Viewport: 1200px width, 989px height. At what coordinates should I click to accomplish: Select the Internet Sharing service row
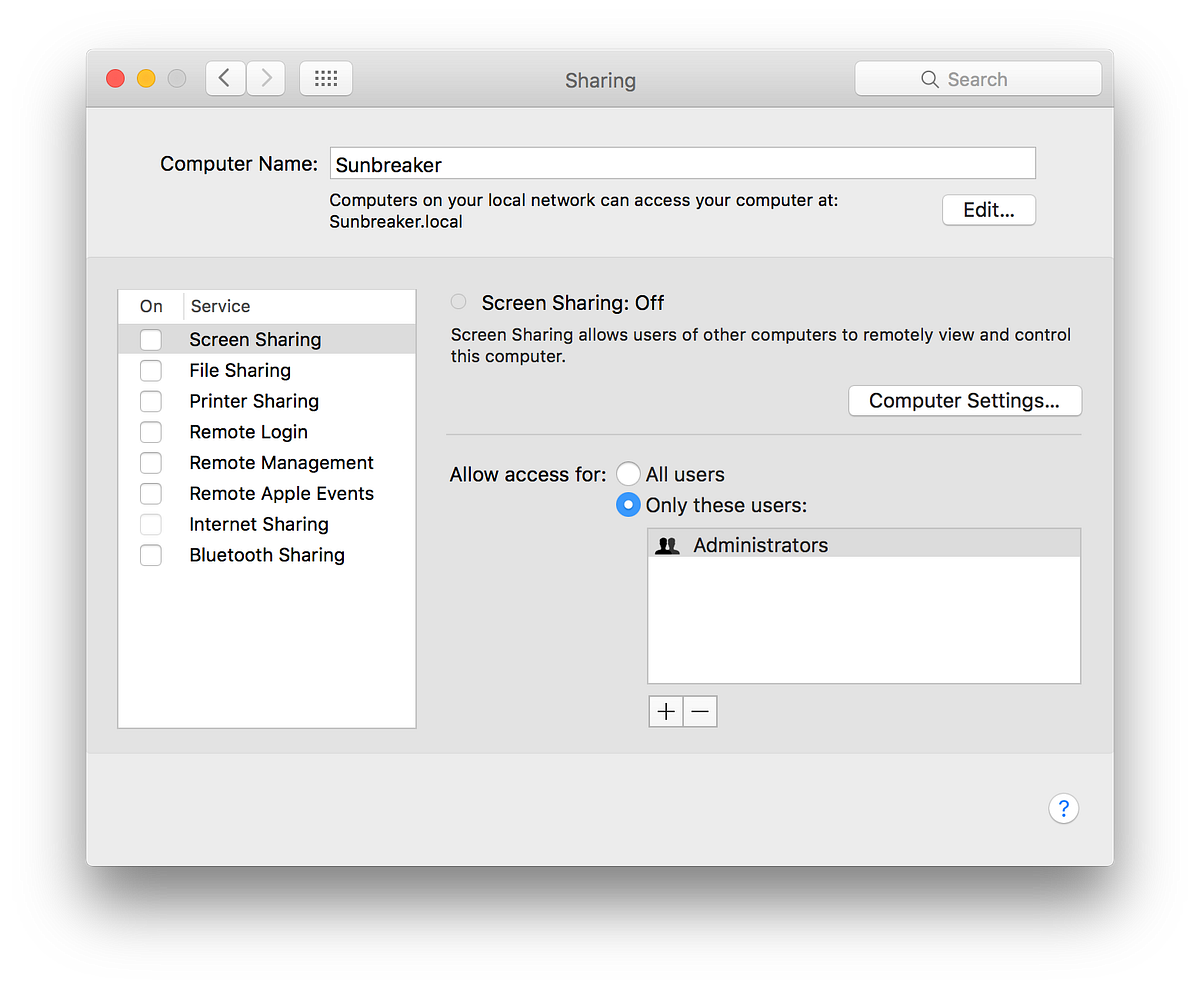pyautogui.click(x=258, y=524)
